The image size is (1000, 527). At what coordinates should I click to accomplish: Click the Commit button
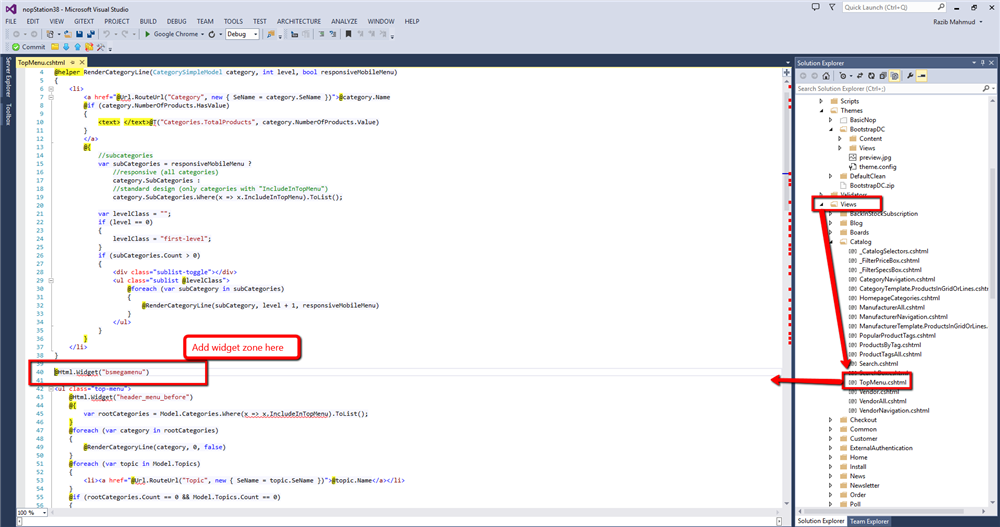click(x=29, y=47)
